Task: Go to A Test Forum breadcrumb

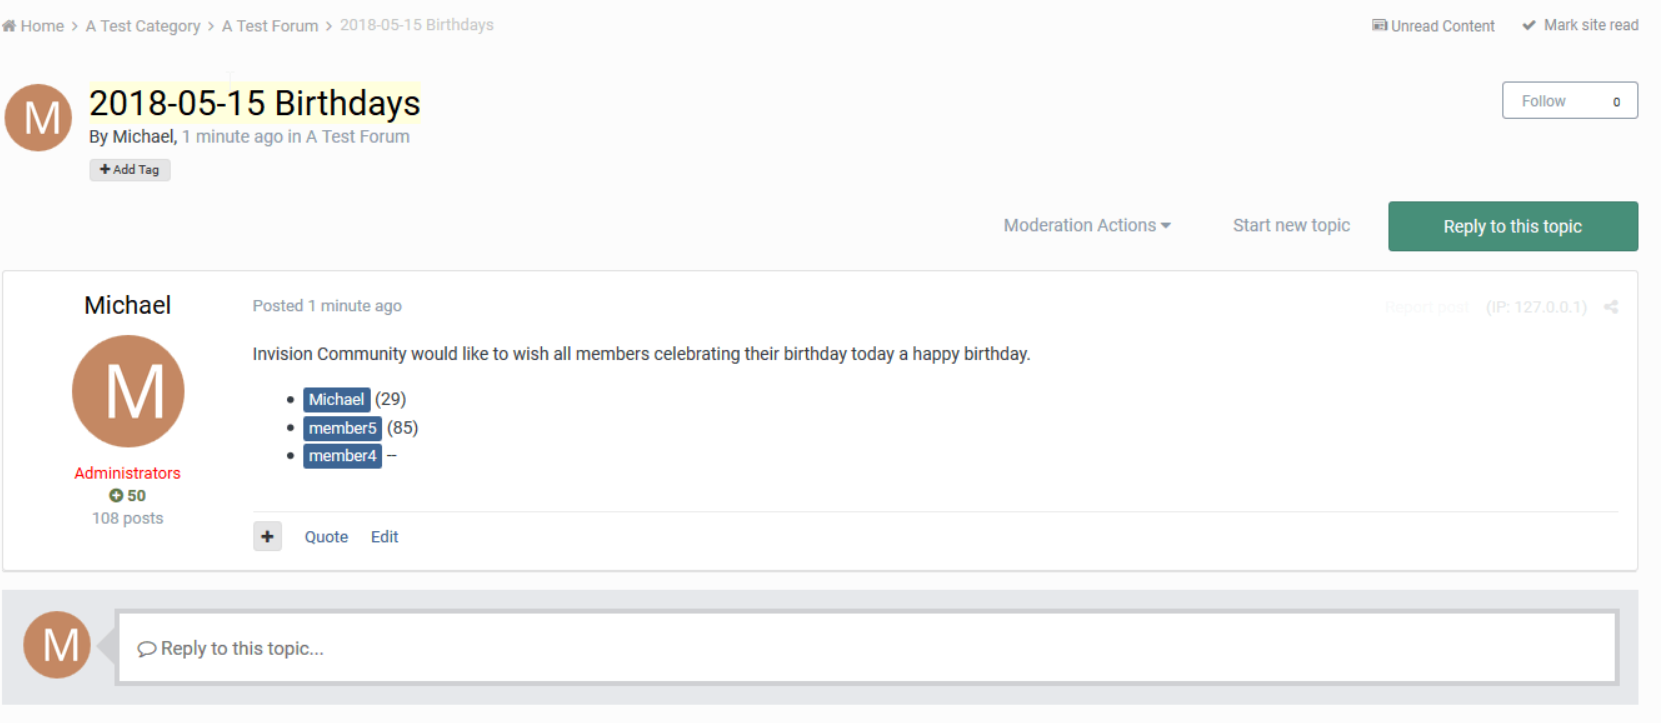Action: tap(270, 26)
